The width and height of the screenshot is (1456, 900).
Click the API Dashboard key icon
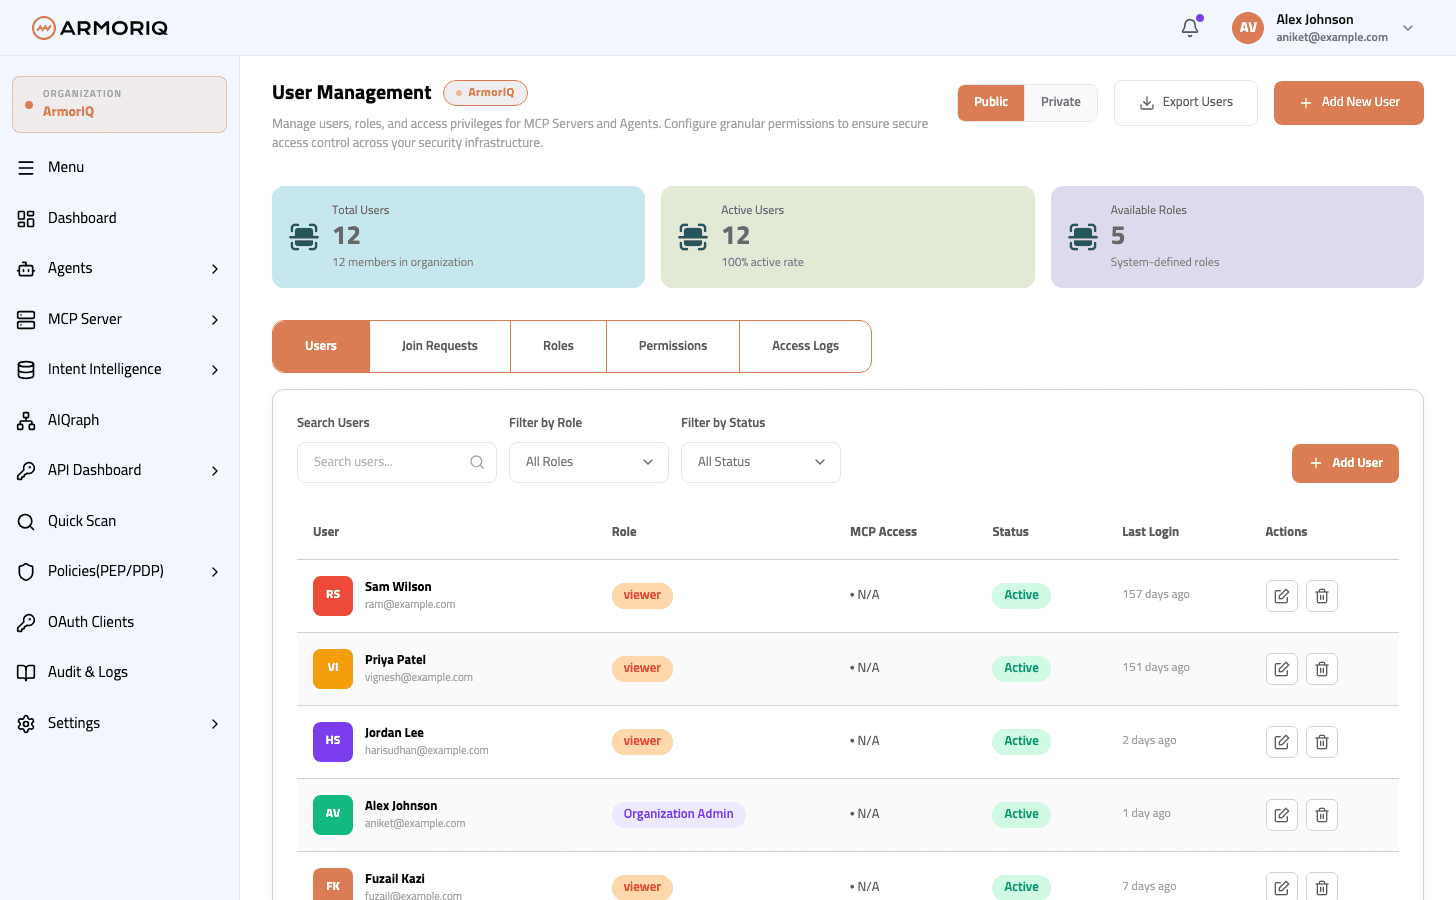26,471
